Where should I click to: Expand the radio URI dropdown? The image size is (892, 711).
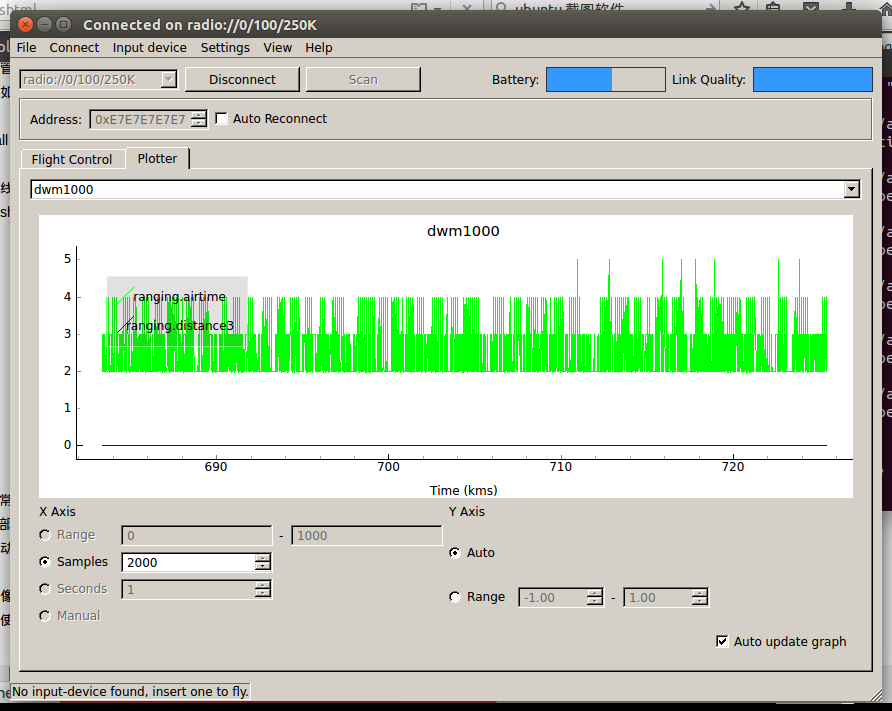[x=168, y=79]
